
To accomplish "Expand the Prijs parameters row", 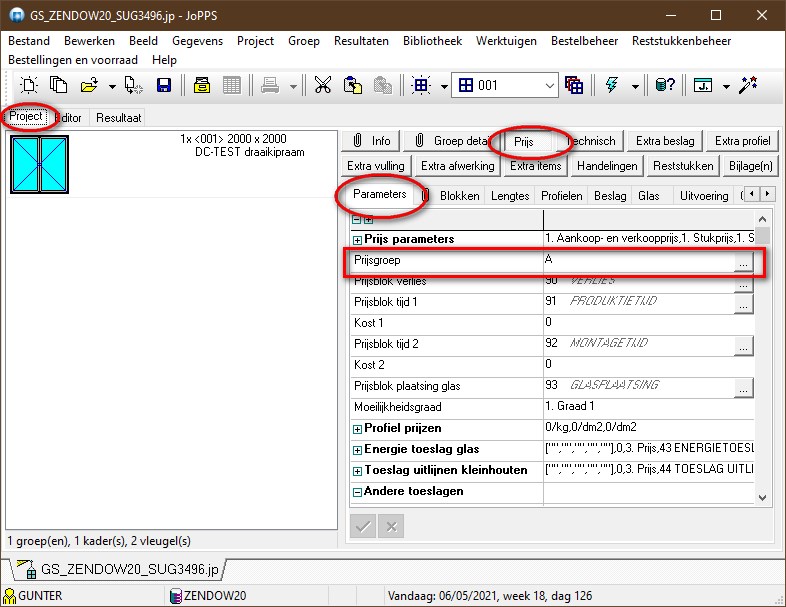I will coord(357,240).
